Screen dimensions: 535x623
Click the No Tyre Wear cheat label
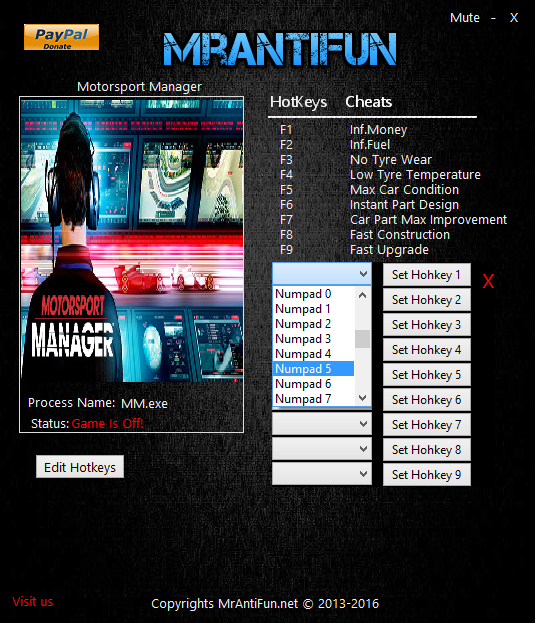pyautogui.click(x=391, y=160)
